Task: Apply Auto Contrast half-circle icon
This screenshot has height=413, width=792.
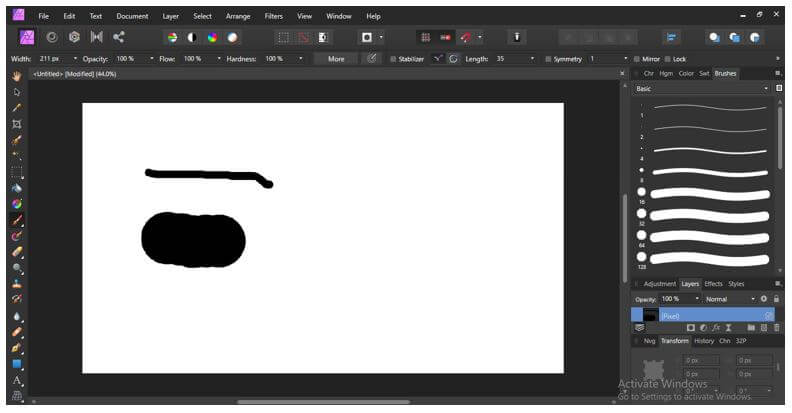Action: [192, 37]
